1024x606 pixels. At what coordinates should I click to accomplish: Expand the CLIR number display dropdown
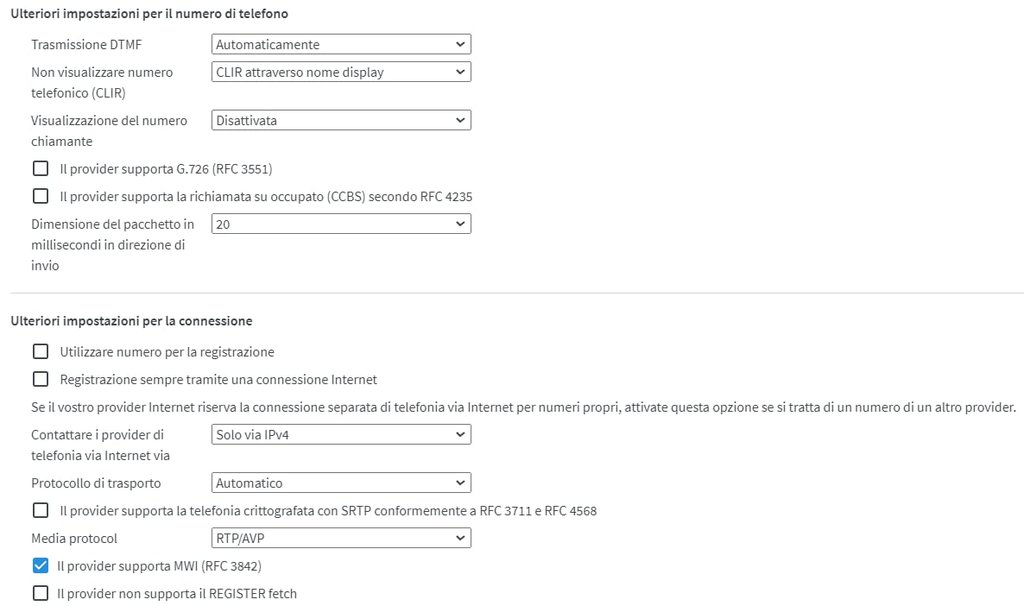coord(341,72)
